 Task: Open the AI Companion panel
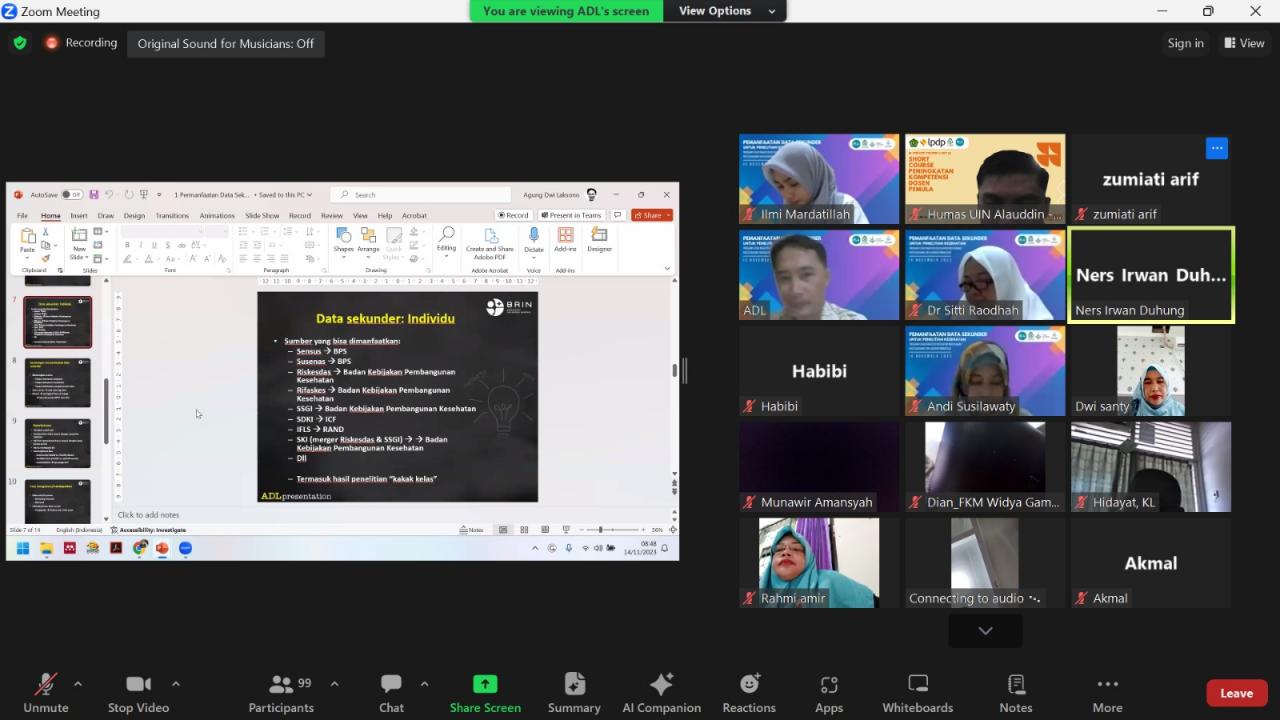tap(661, 692)
